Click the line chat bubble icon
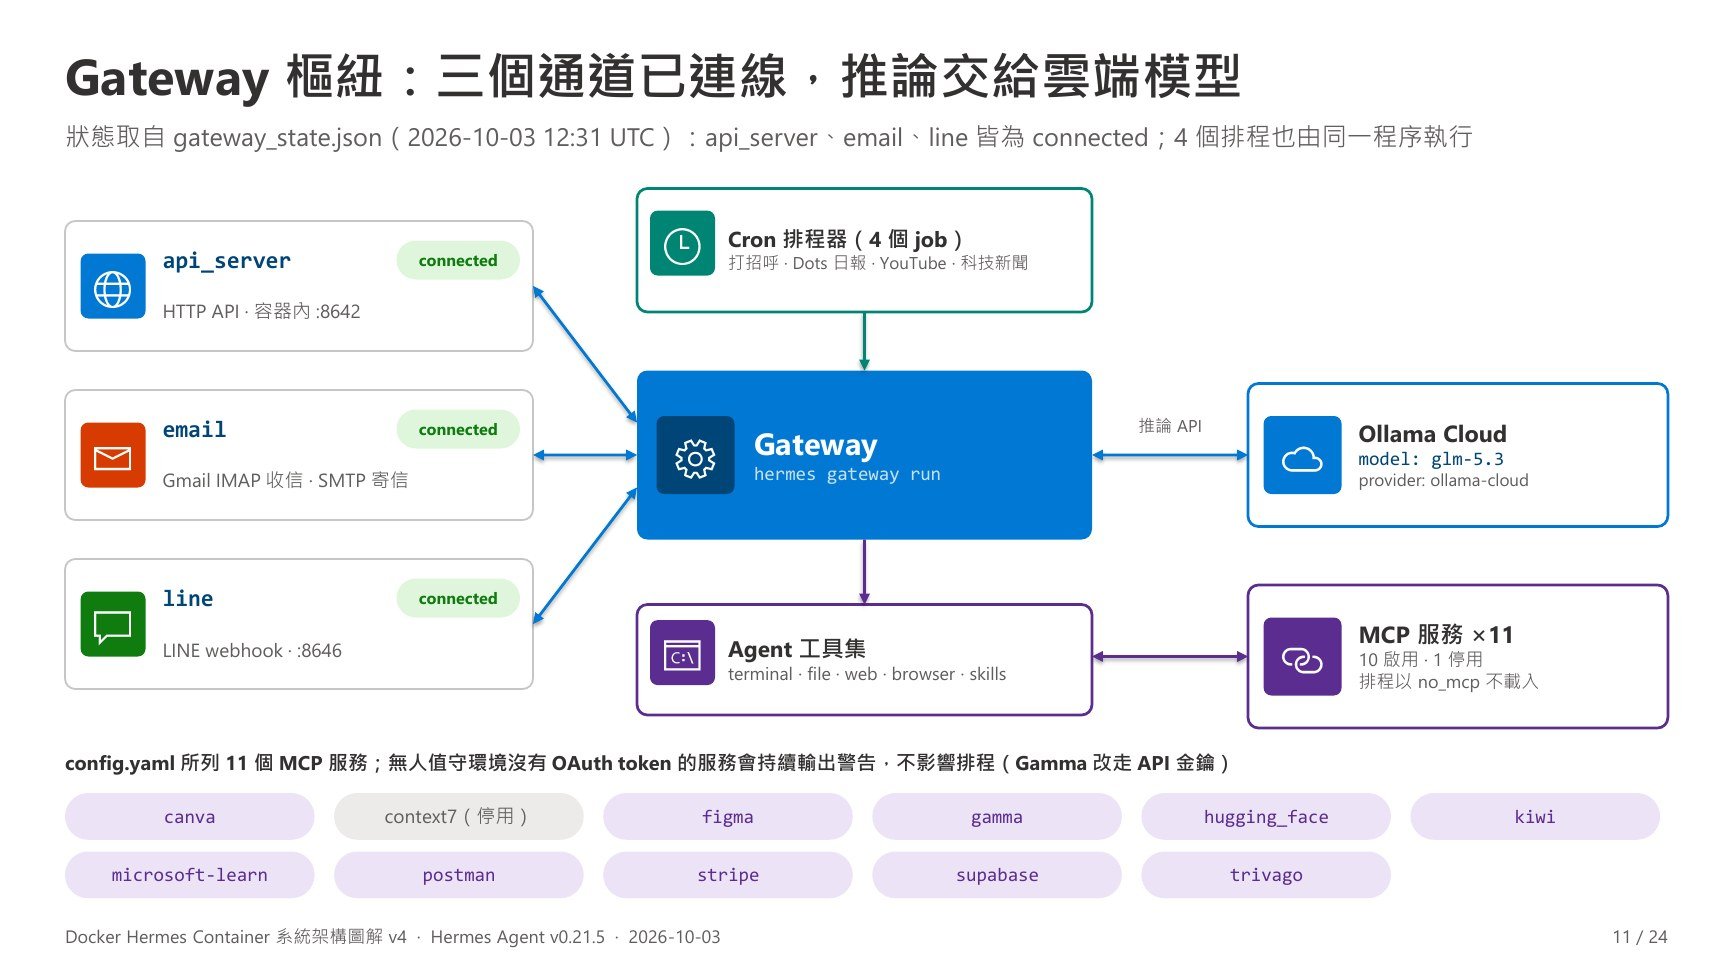 pyautogui.click(x=112, y=624)
